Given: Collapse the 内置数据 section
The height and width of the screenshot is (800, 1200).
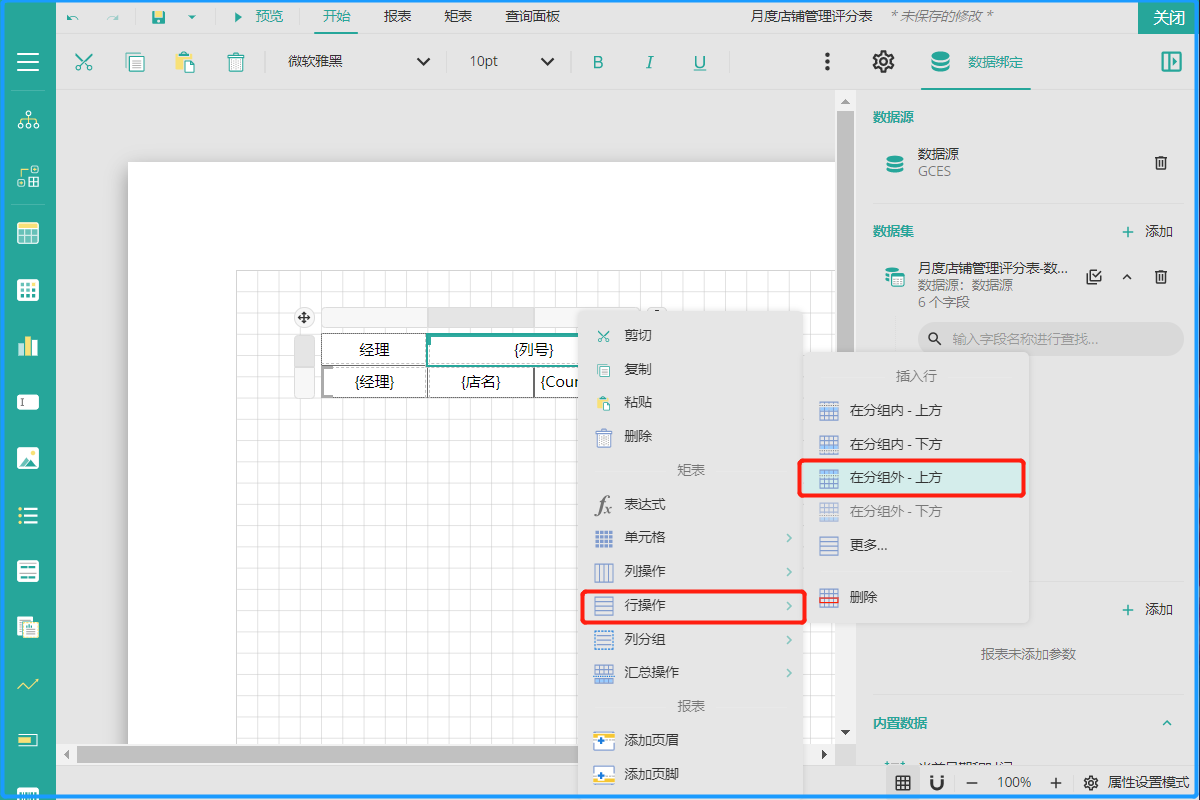Looking at the screenshot, I should point(1166,723).
